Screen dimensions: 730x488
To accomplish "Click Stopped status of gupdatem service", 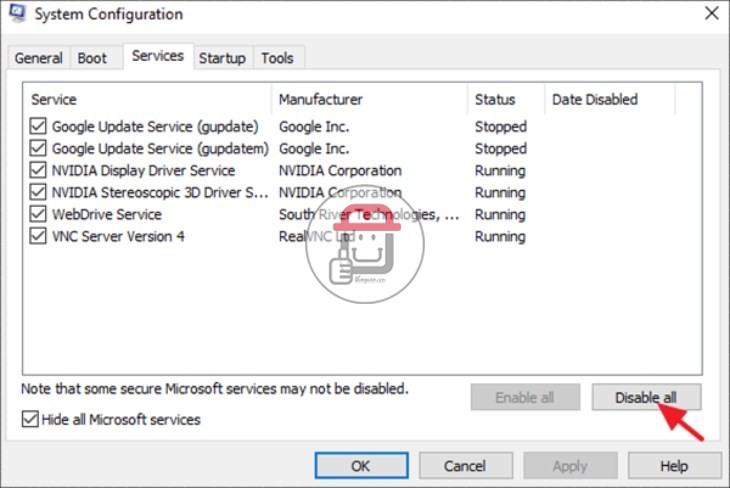I will 500,149.
